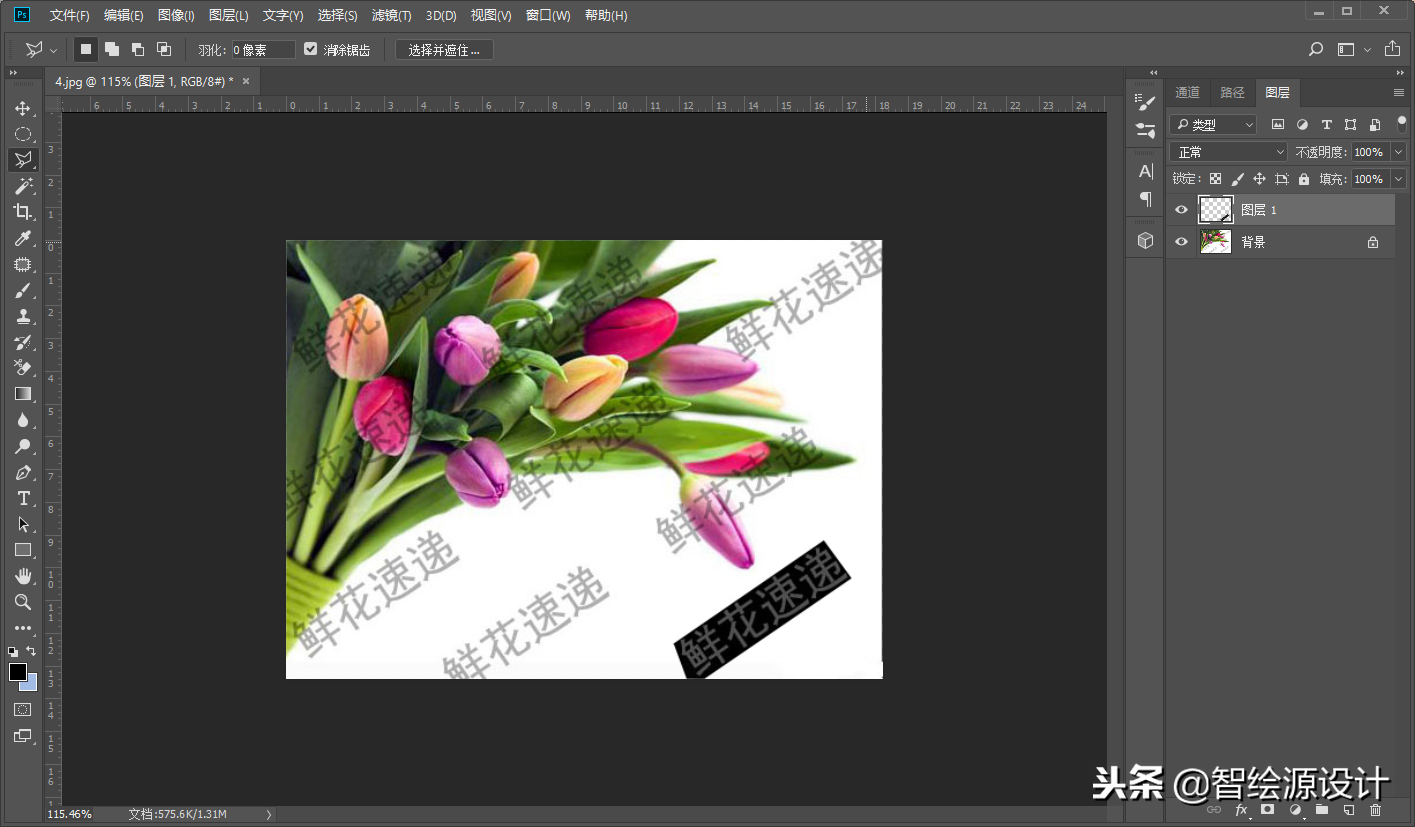Select the Crop tool
The width and height of the screenshot is (1415, 827).
[x=22, y=212]
